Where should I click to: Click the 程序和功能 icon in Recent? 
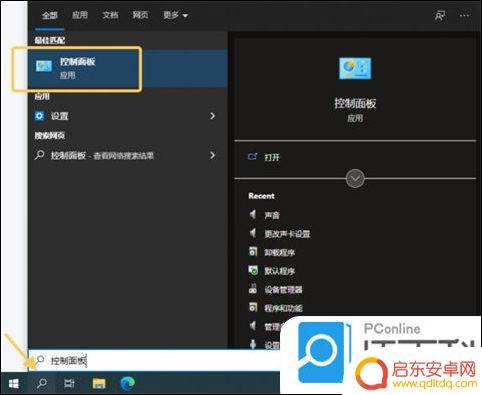click(253, 307)
